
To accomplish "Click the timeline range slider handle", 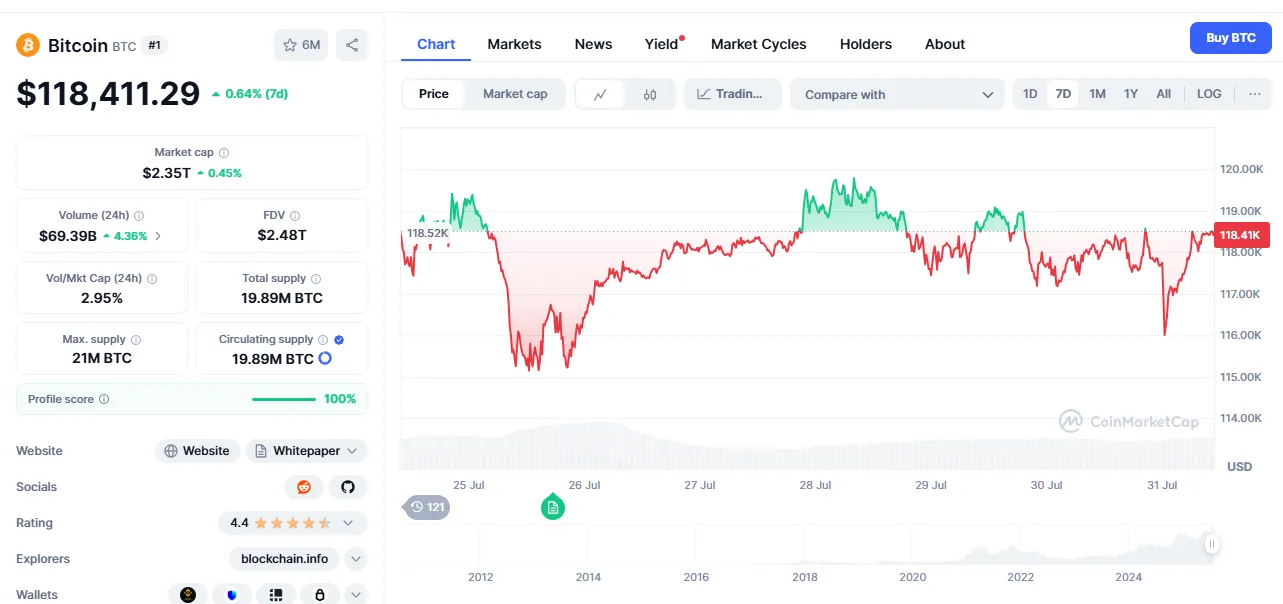I will pyautogui.click(x=1212, y=544).
